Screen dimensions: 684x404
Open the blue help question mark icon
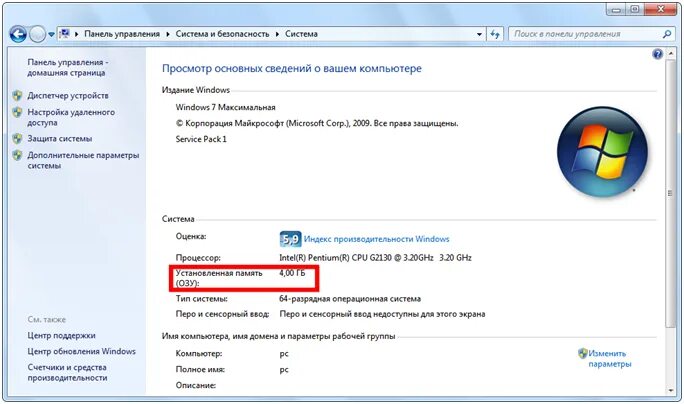pyautogui.click(x=657, y=54)
